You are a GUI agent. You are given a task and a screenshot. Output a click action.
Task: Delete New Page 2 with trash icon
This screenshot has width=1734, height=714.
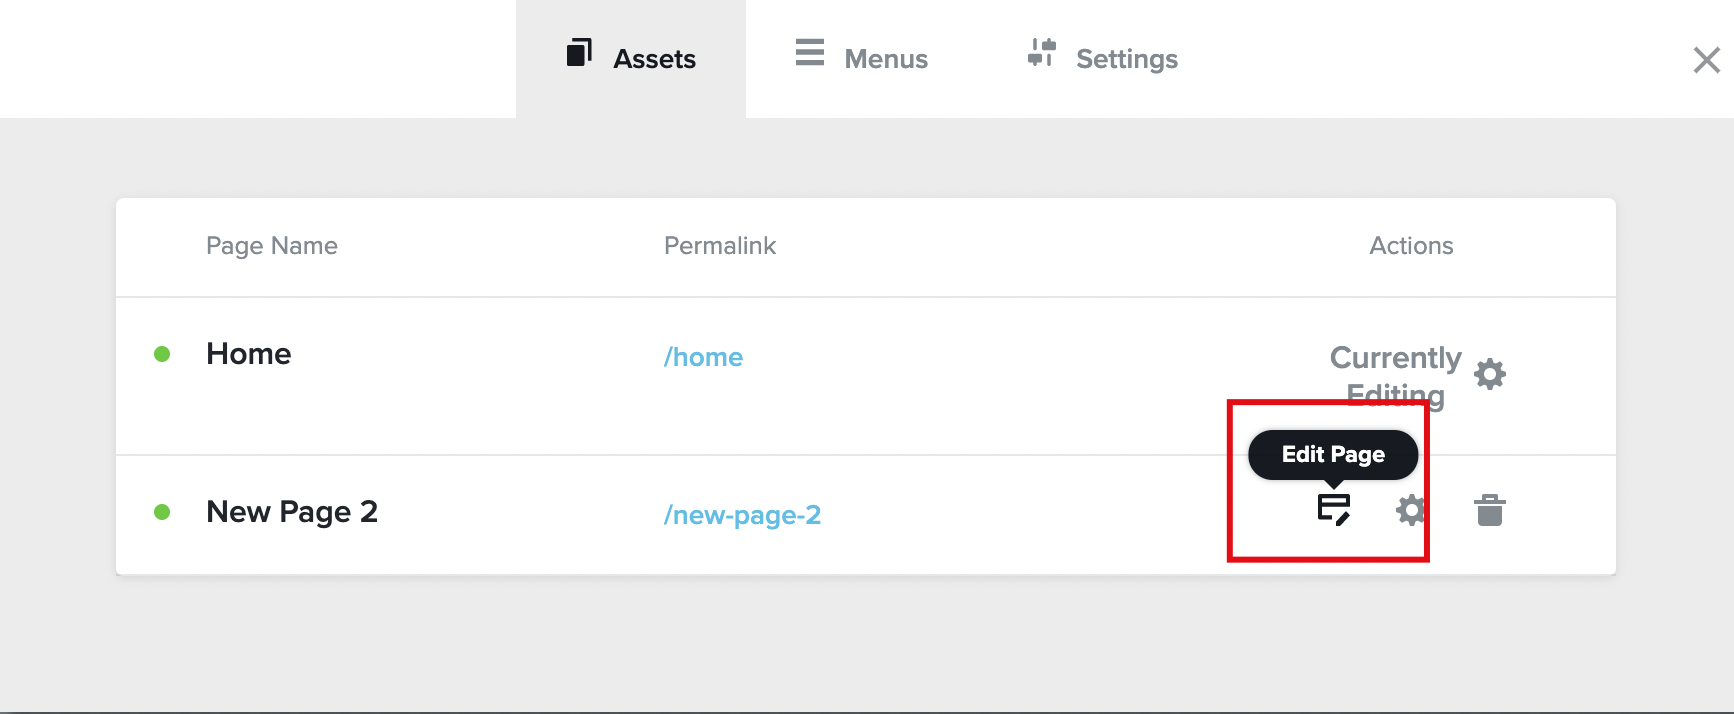(x=1489, y=510)
